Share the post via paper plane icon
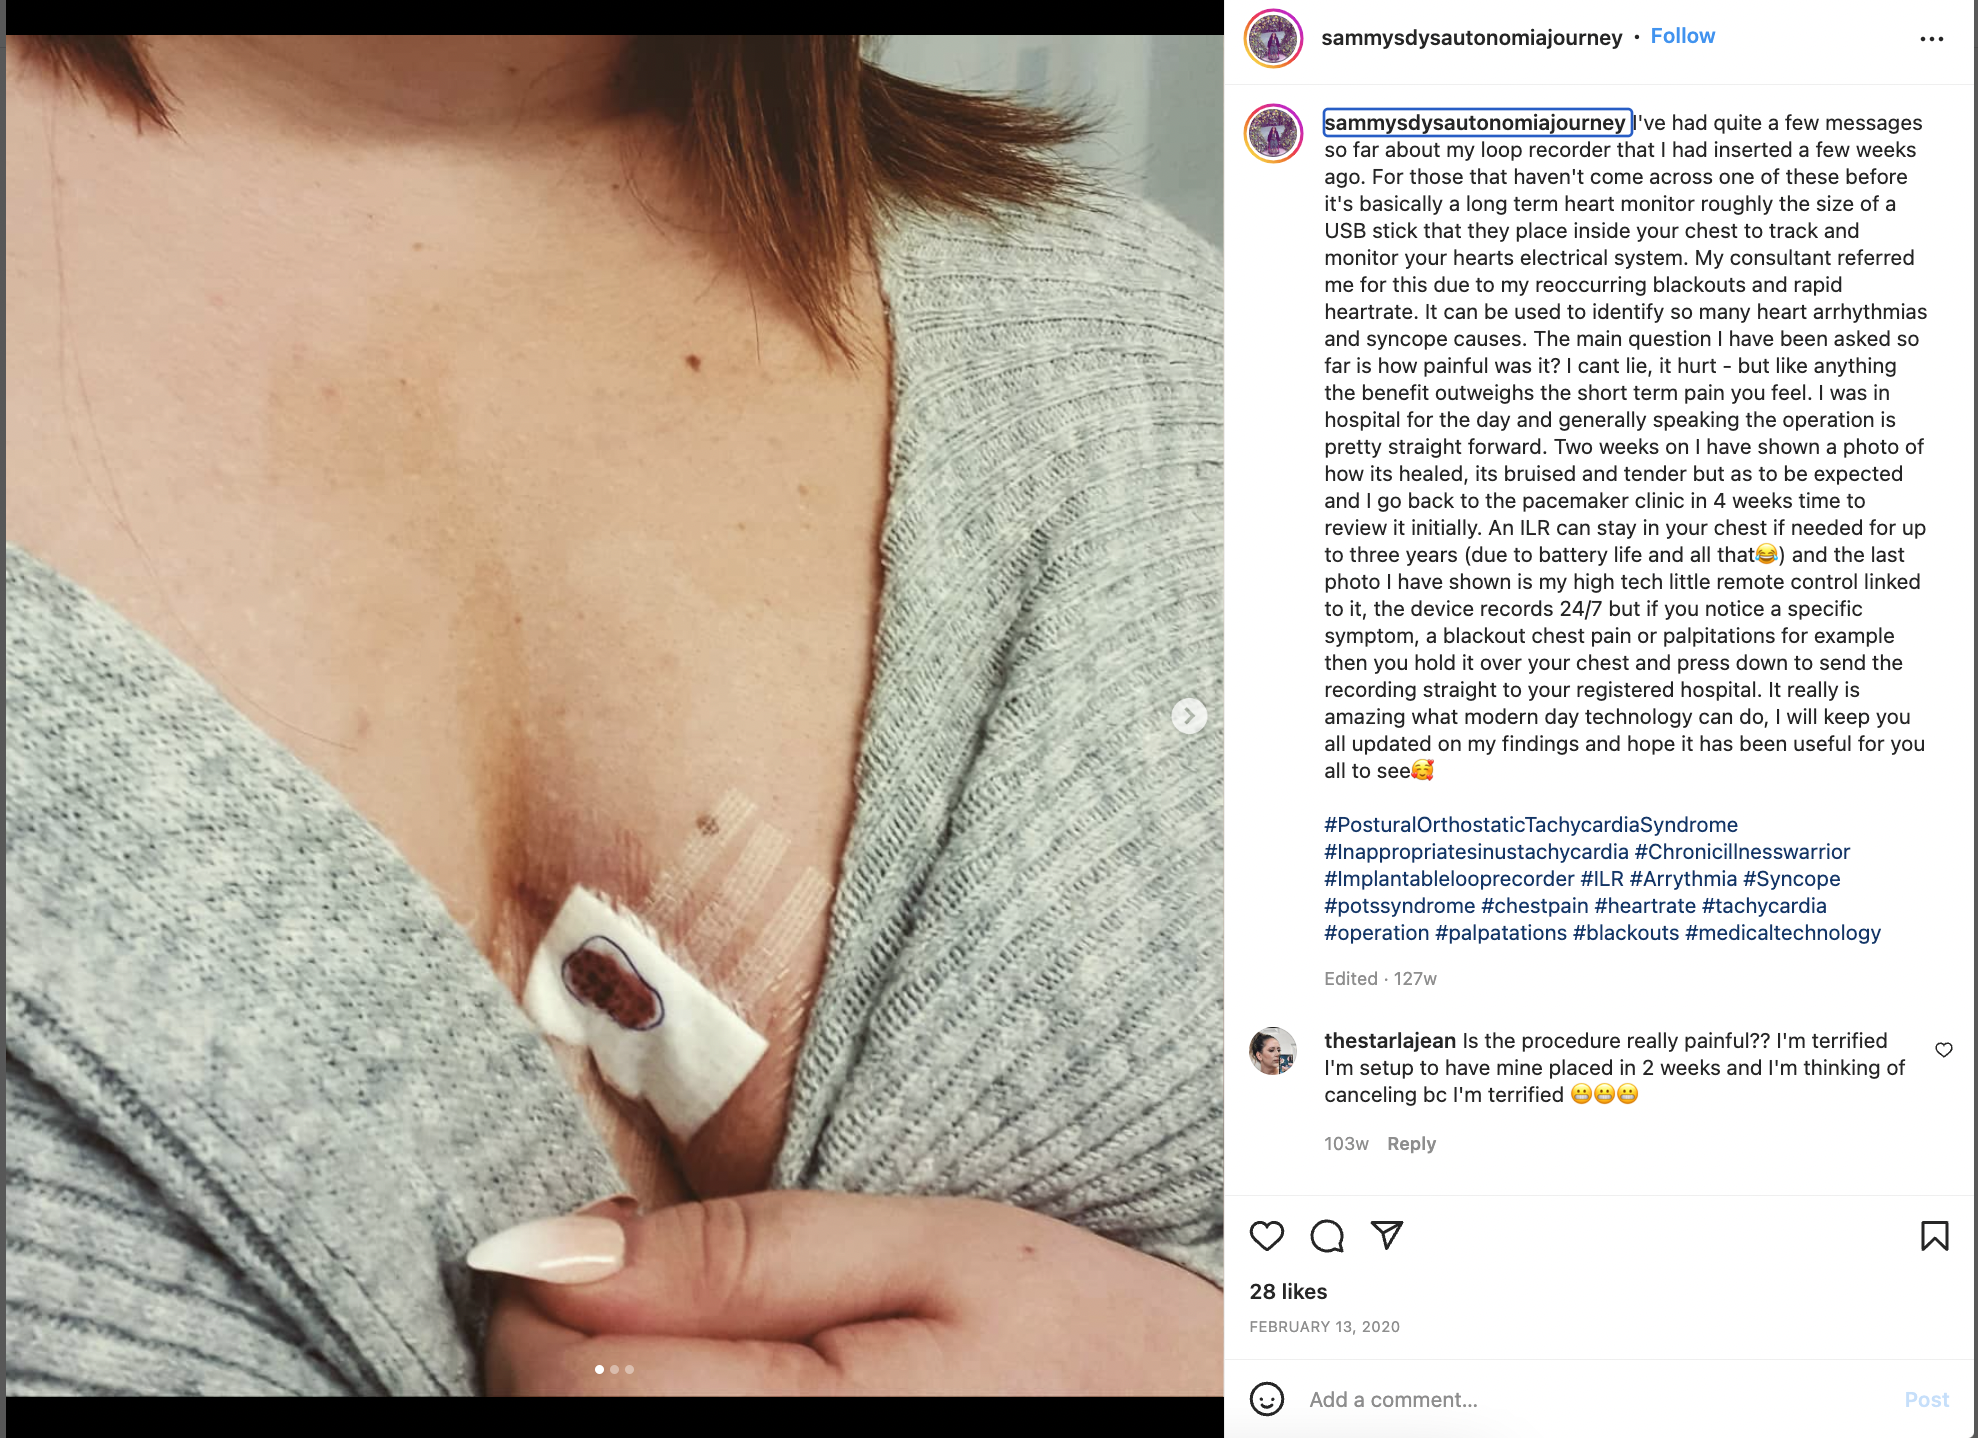1978x1438 pixels. [x=1387, y=1236]
